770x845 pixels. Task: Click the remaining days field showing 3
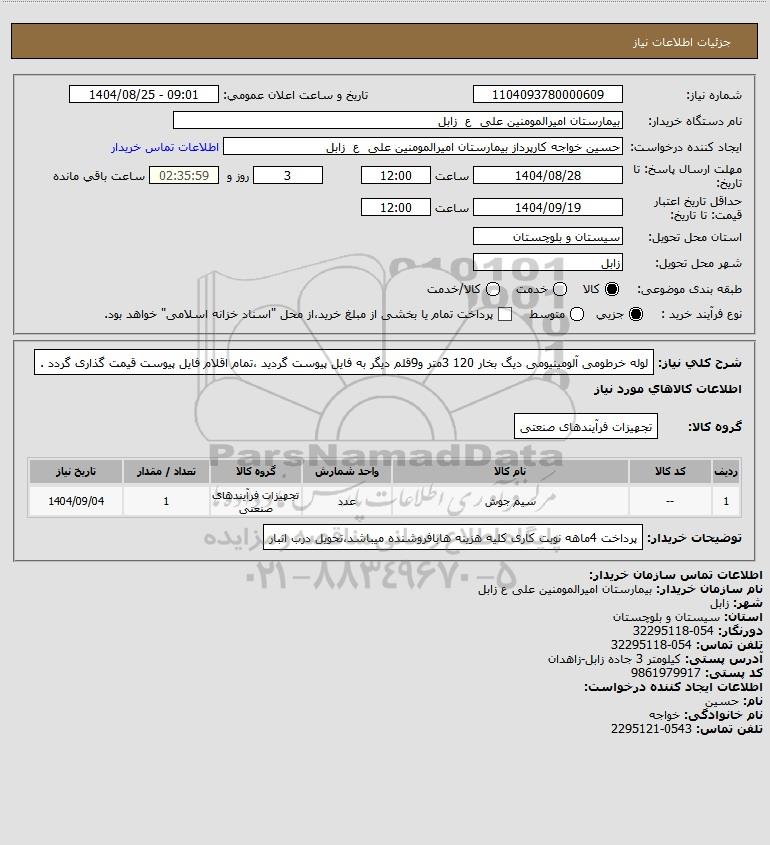tap(288, 175)
